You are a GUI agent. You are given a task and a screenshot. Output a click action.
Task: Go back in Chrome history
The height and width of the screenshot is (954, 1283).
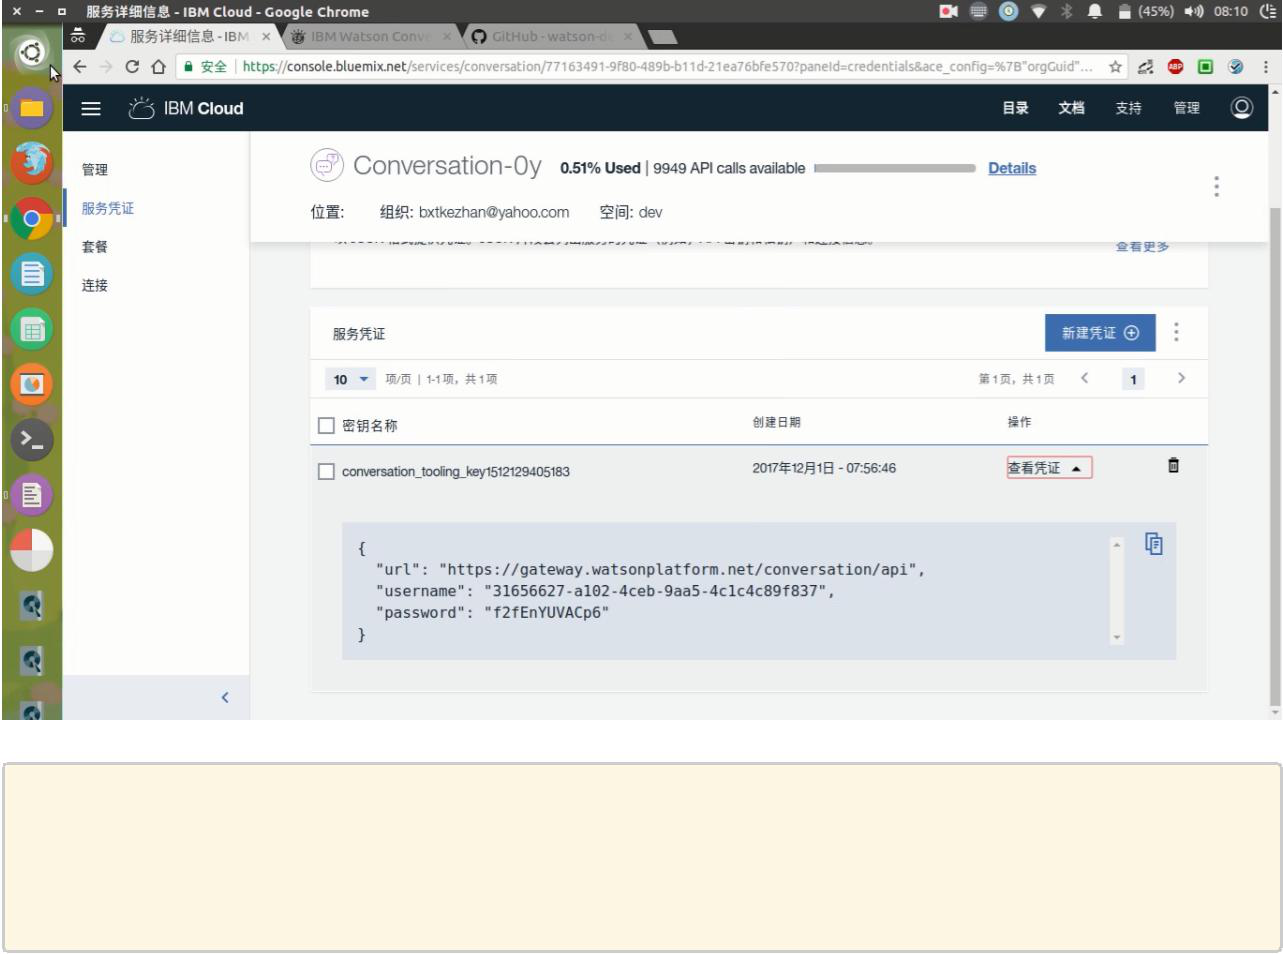[80, 67]
